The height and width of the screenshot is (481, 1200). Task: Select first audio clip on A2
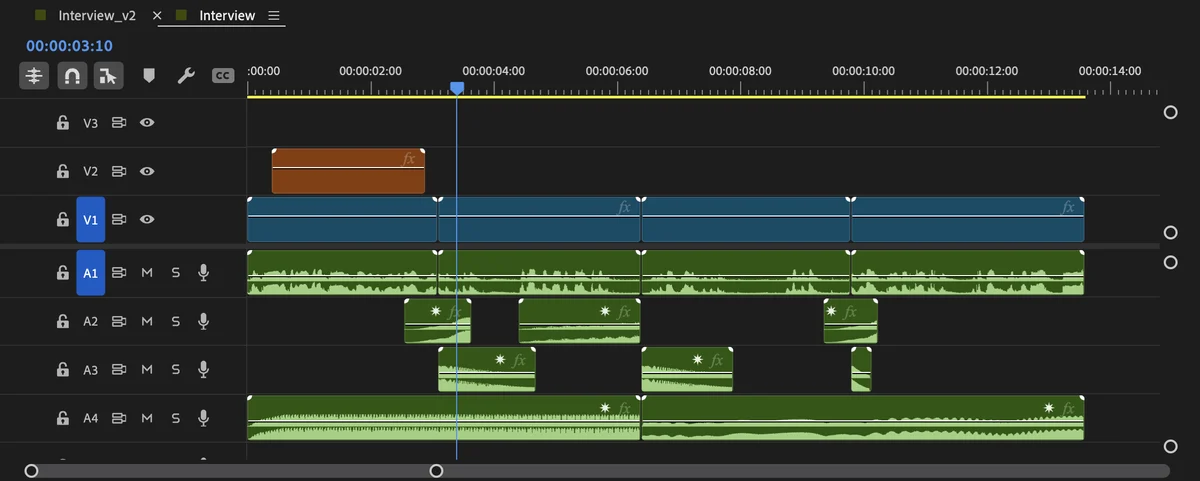(437, 321)
